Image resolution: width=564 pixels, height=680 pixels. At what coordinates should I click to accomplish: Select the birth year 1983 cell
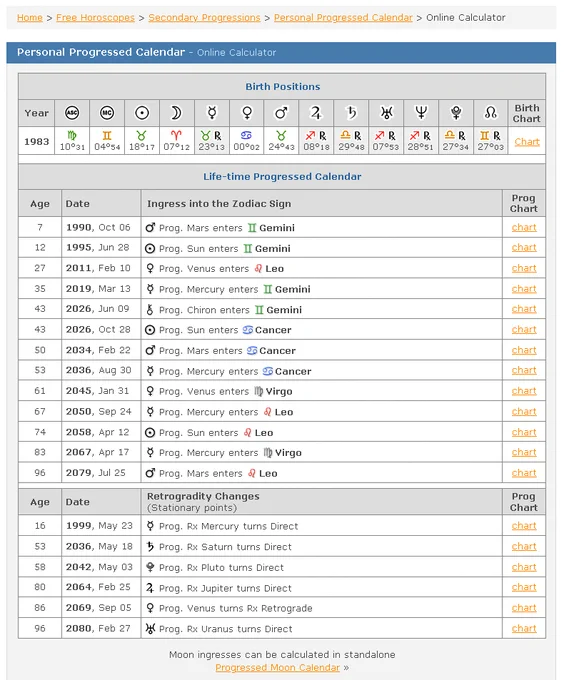[36, 141]
